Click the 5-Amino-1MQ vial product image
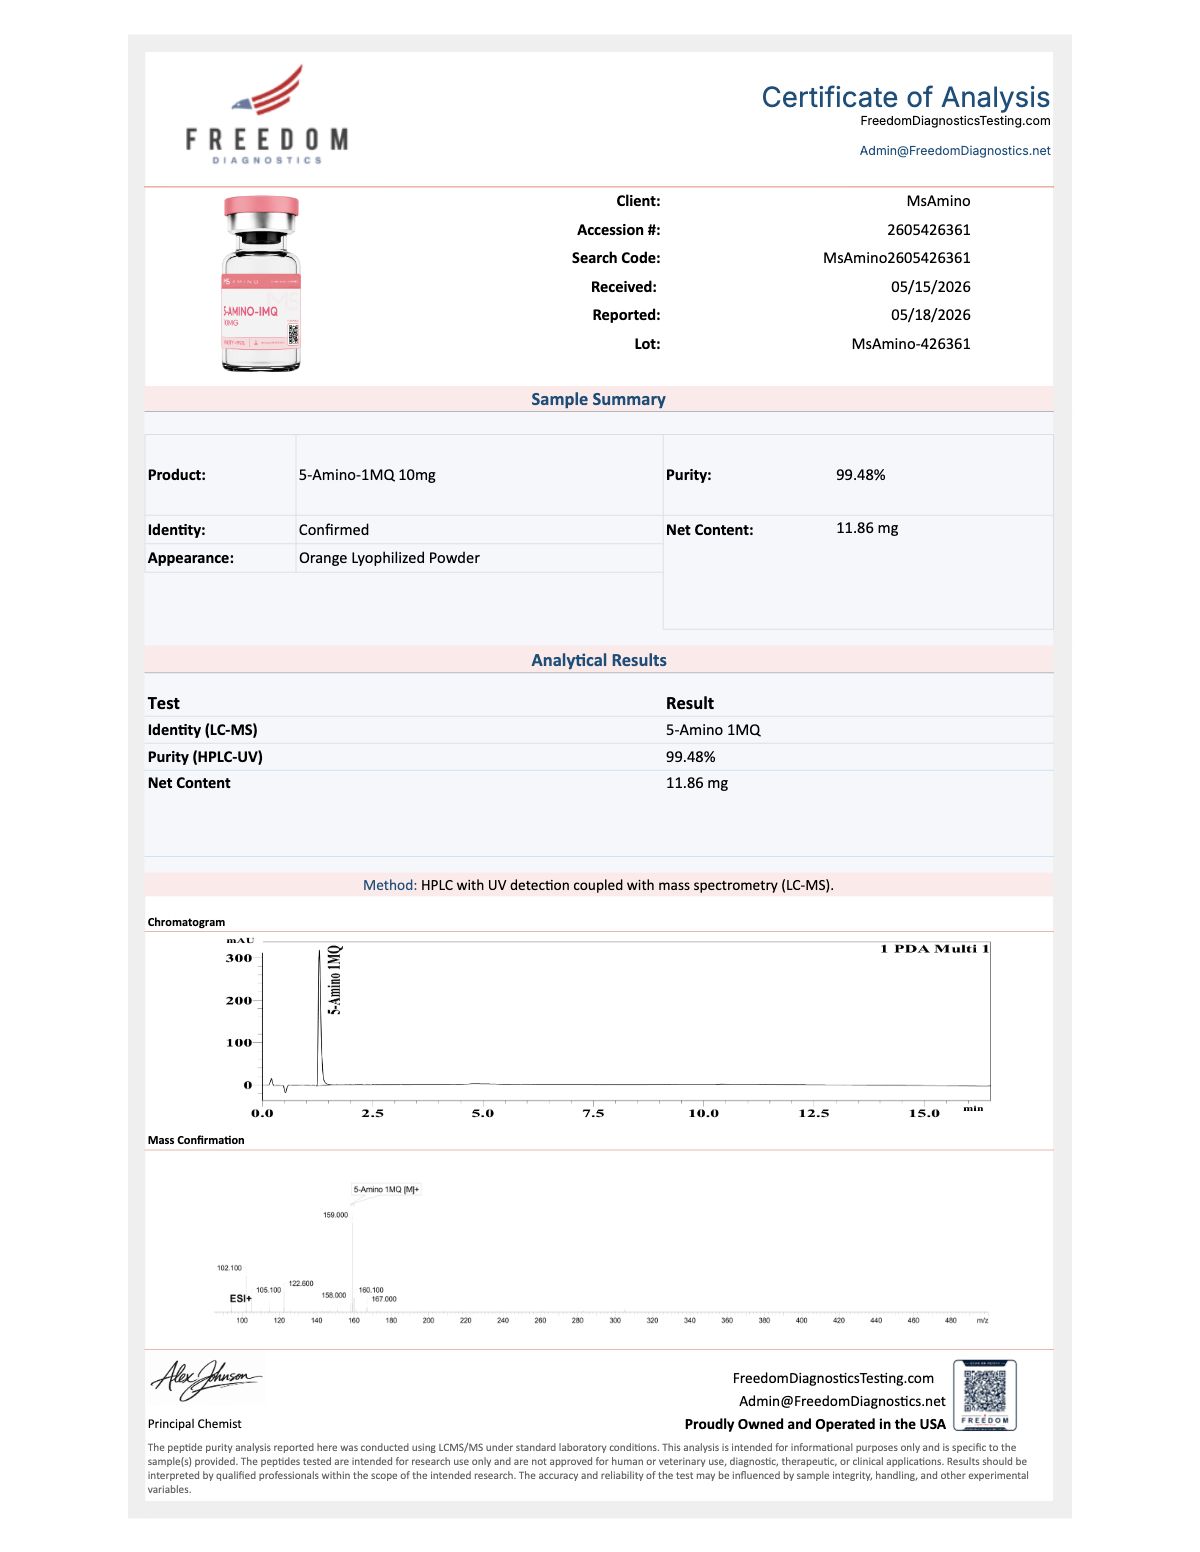 [x=261, y=284]
